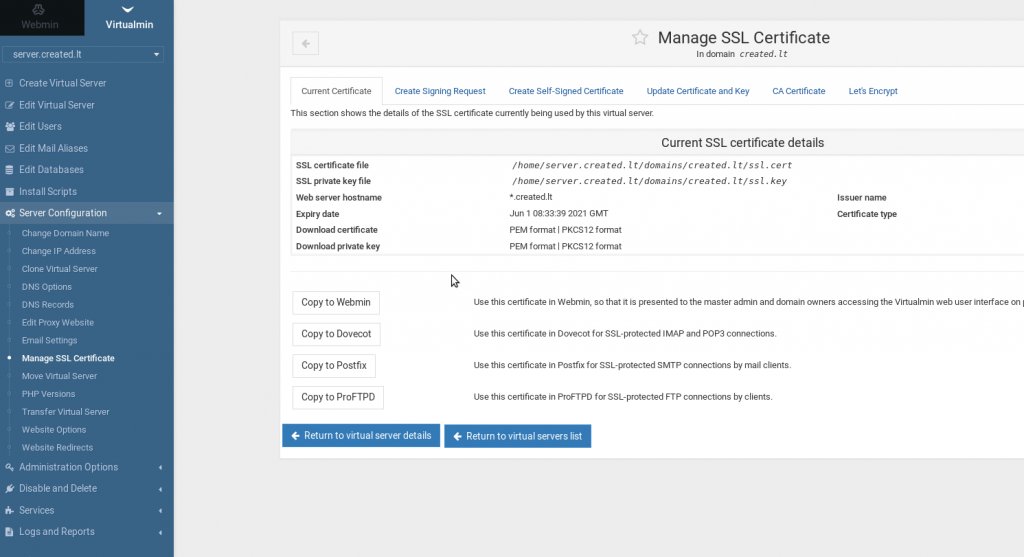Click Copy to Postfix button
Image resolution: width=1024 pixels, height=557 pixels.
tap(334, 366)
